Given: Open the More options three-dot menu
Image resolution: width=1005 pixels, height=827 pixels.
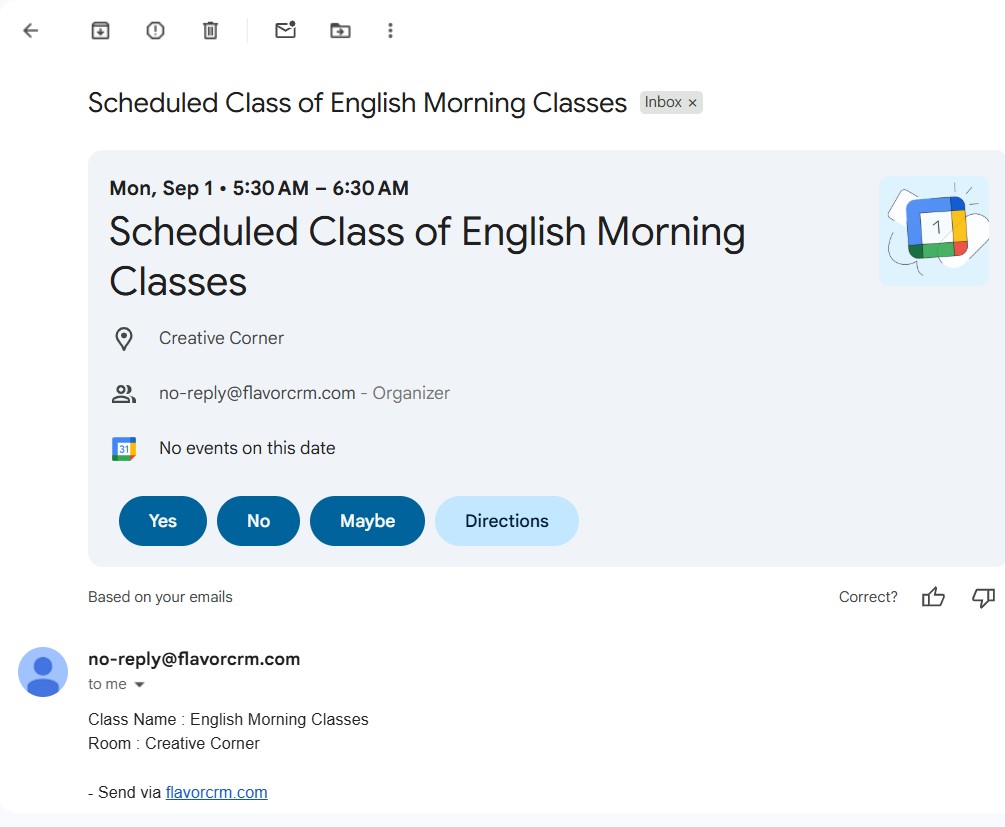Looking at the screenshot, I should pyautogui.click(x=390, y=31).
